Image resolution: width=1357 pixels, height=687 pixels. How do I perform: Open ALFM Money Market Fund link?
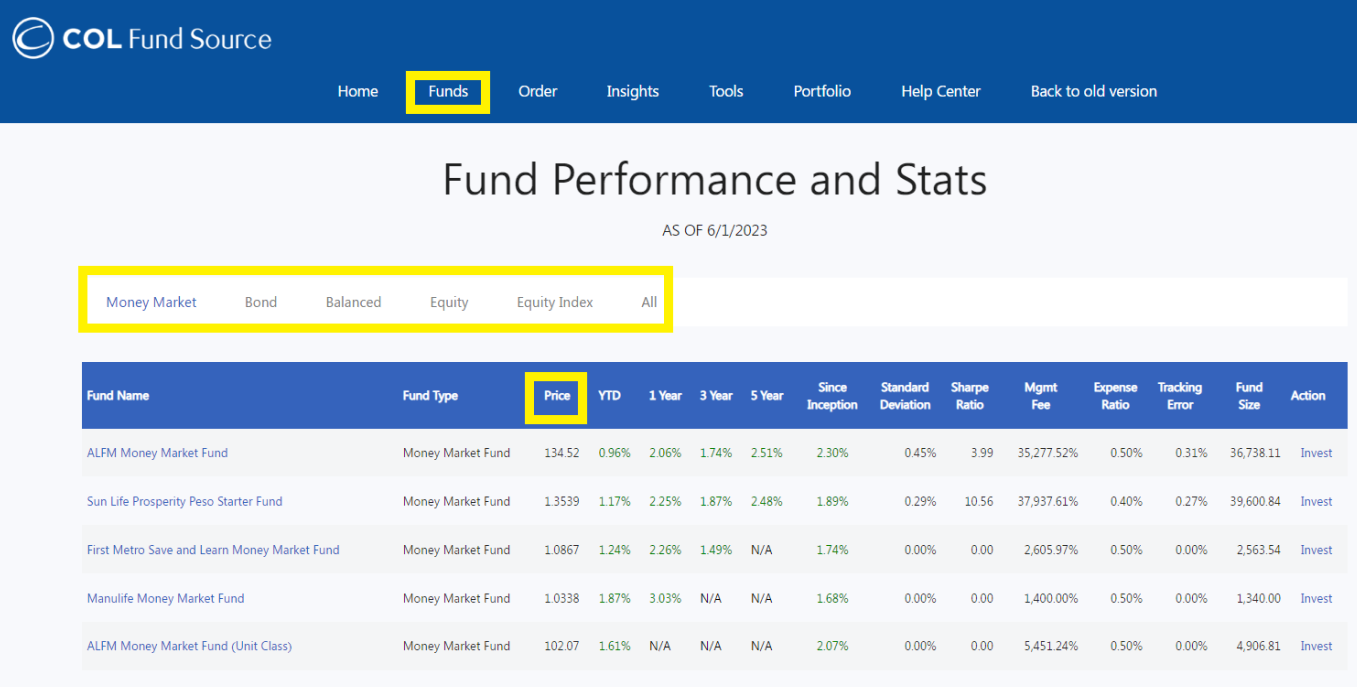click(x=157, y=453)
